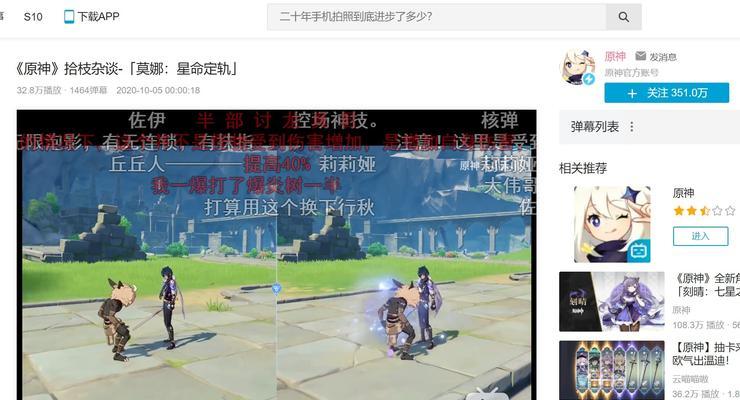Focus the search input field
Screen dimensions: 740x400
(x=437, y=17)
